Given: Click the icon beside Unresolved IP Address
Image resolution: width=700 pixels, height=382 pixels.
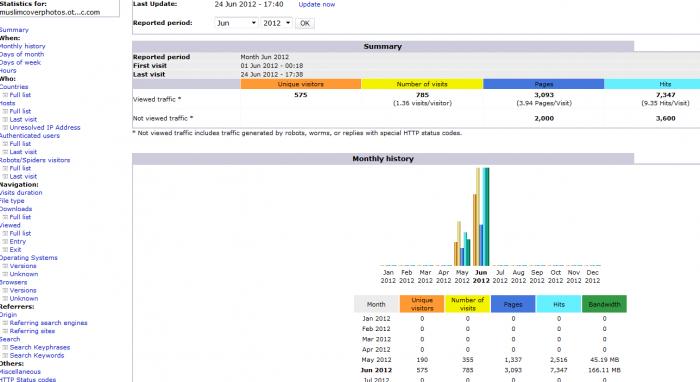Looking at the screenshot, I should click(x=5, y=128).
